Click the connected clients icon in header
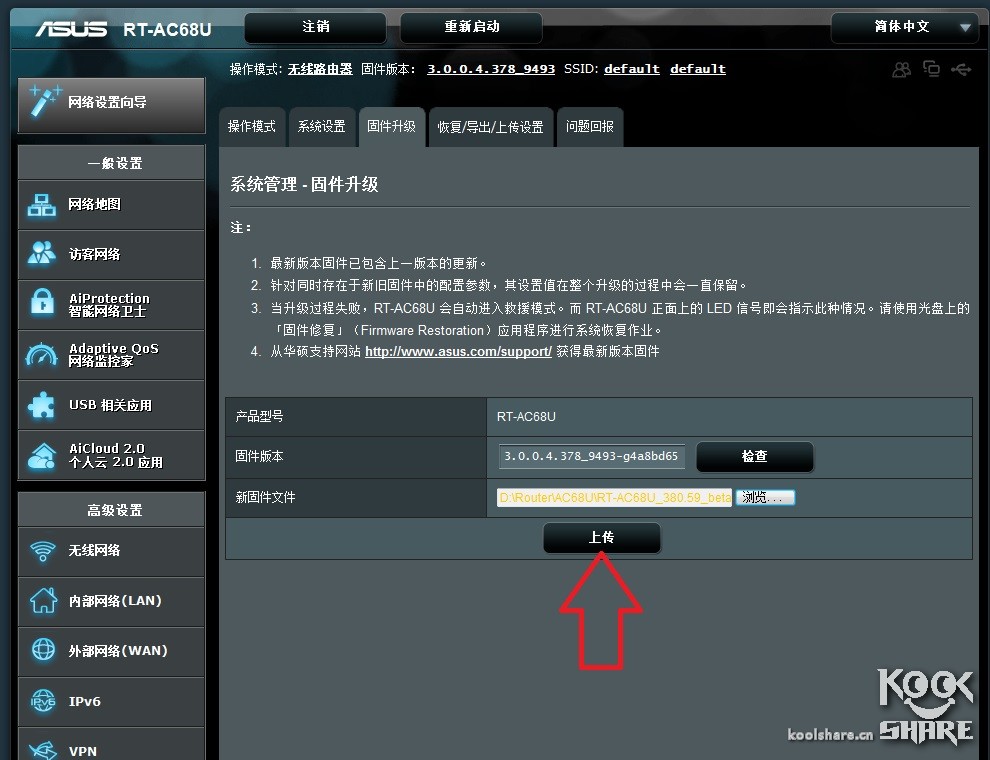Image resolution: width=990 pixels, height=760 pixels. point(900,70)
